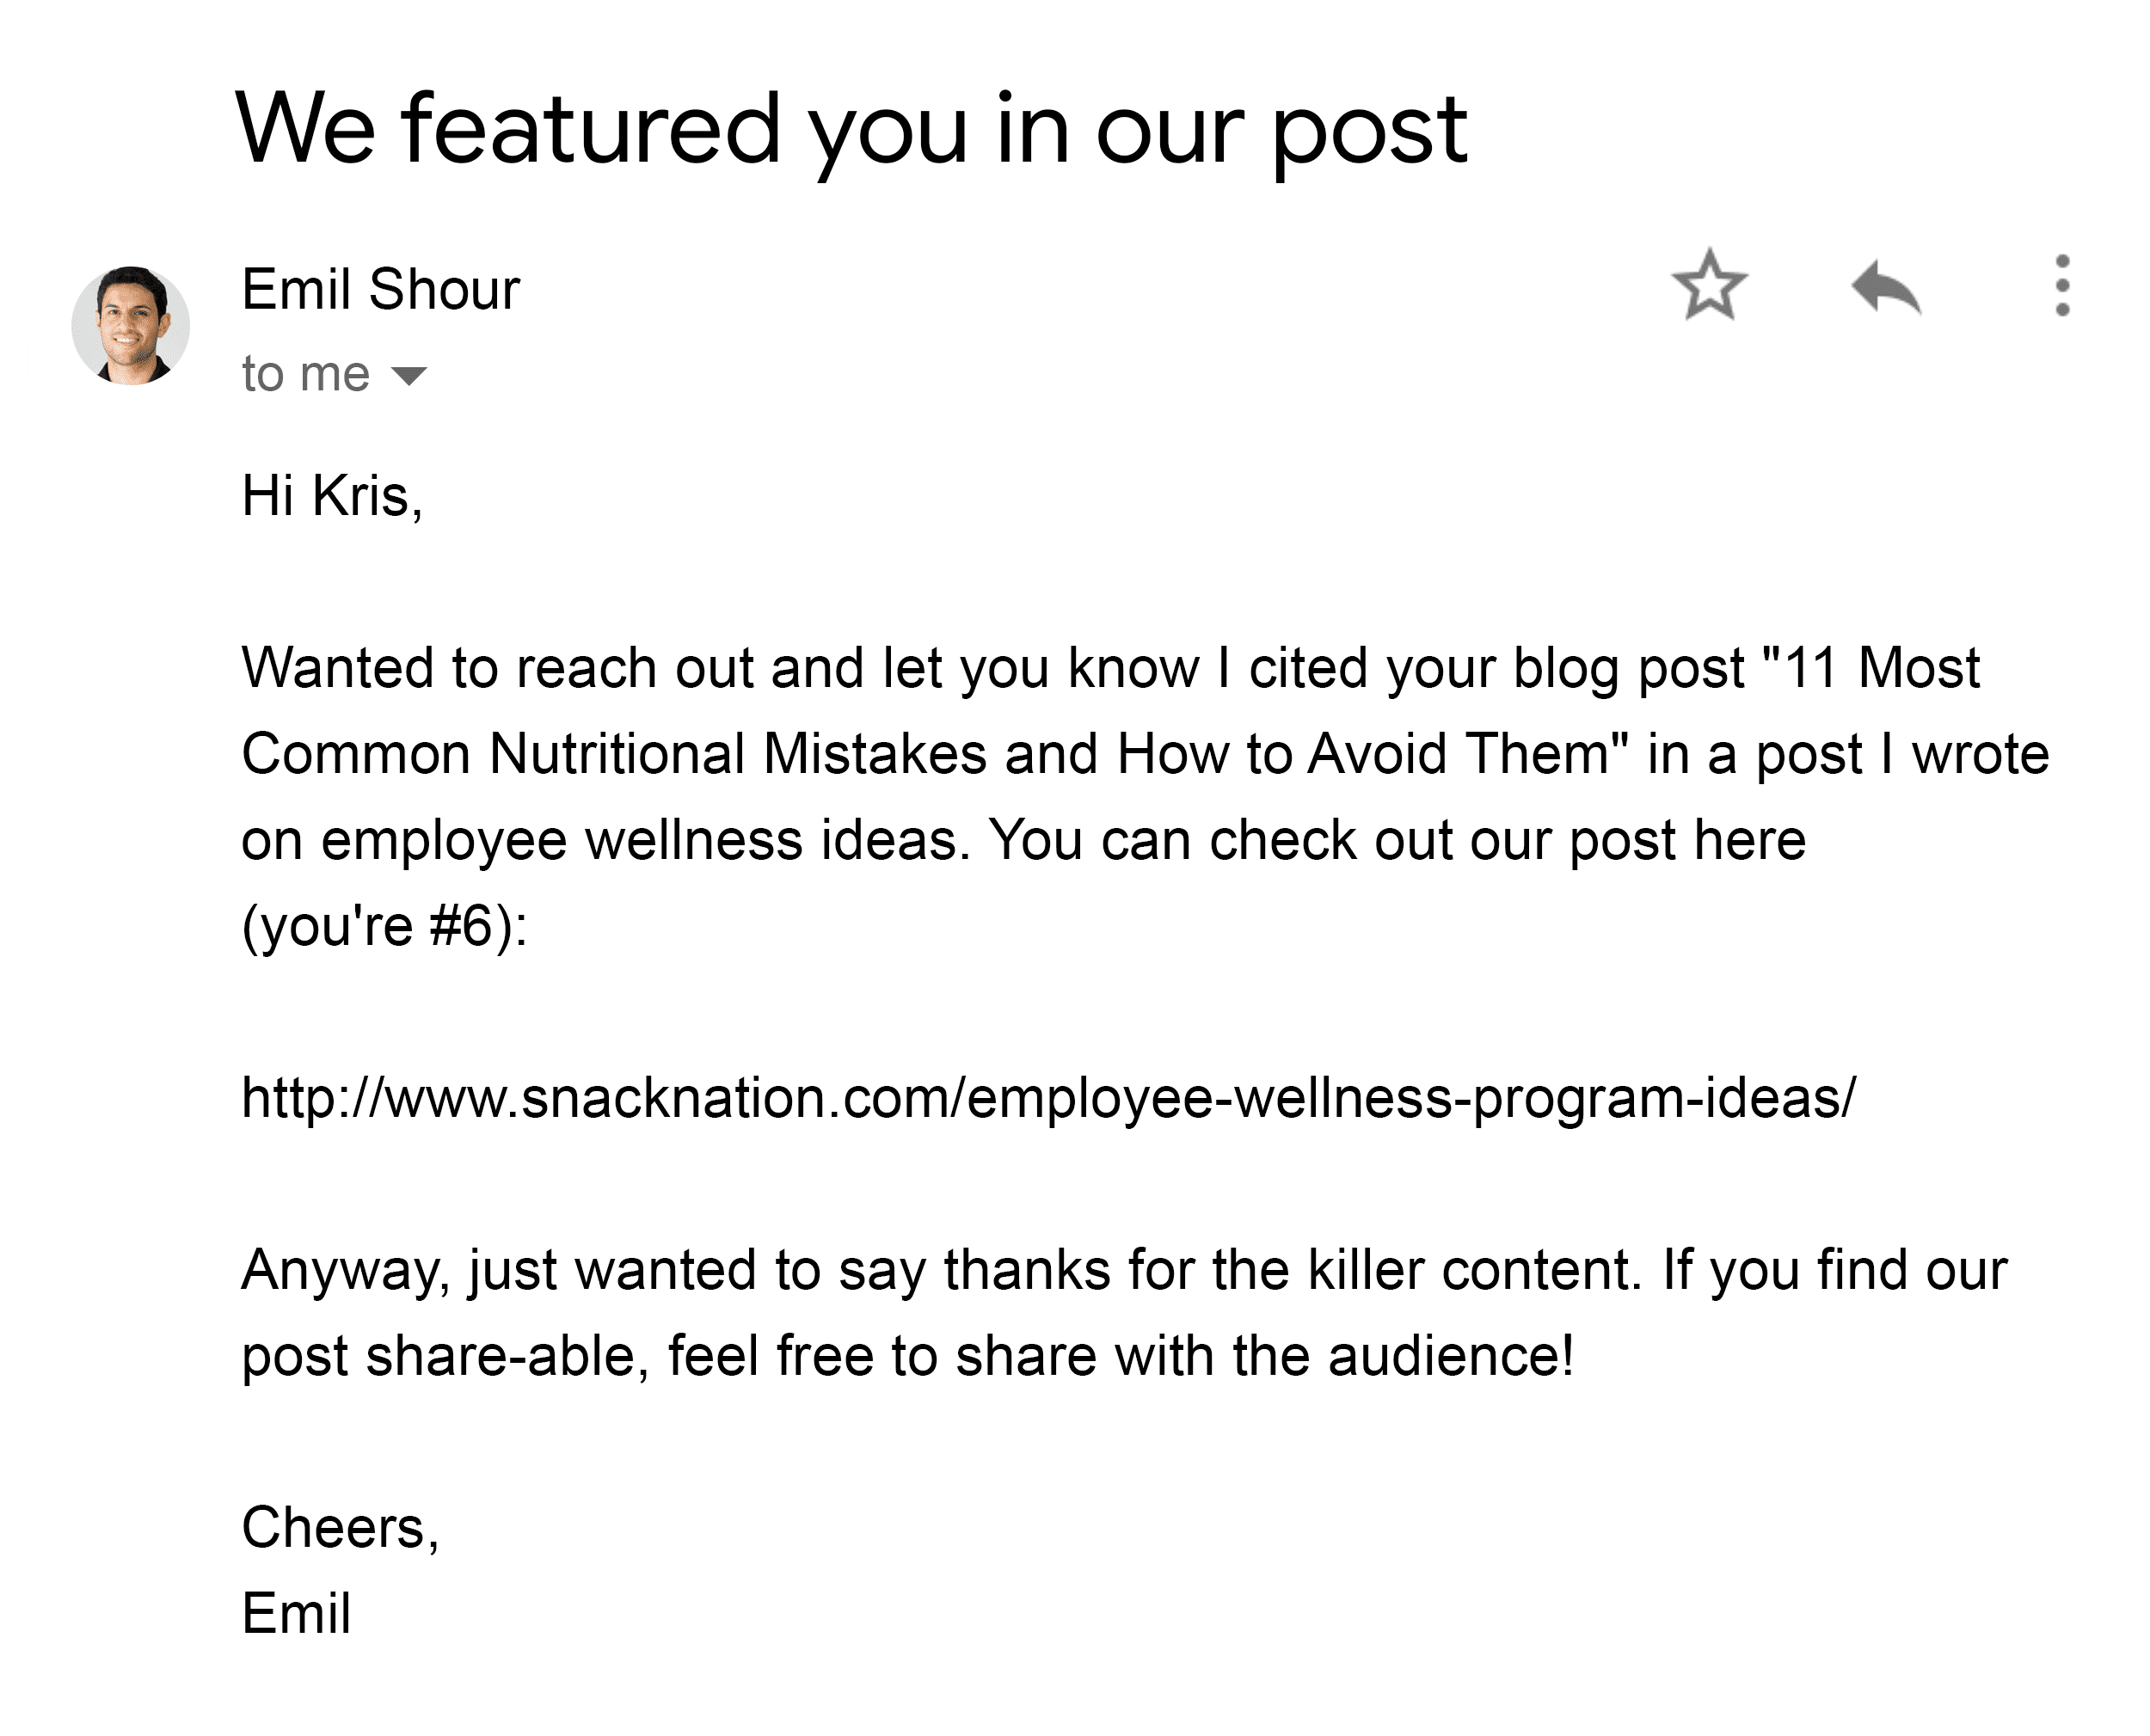Screen dimensions: 2150x1736
Task: Open the three-dot more options menu
Action: (x=2062, y=286)
